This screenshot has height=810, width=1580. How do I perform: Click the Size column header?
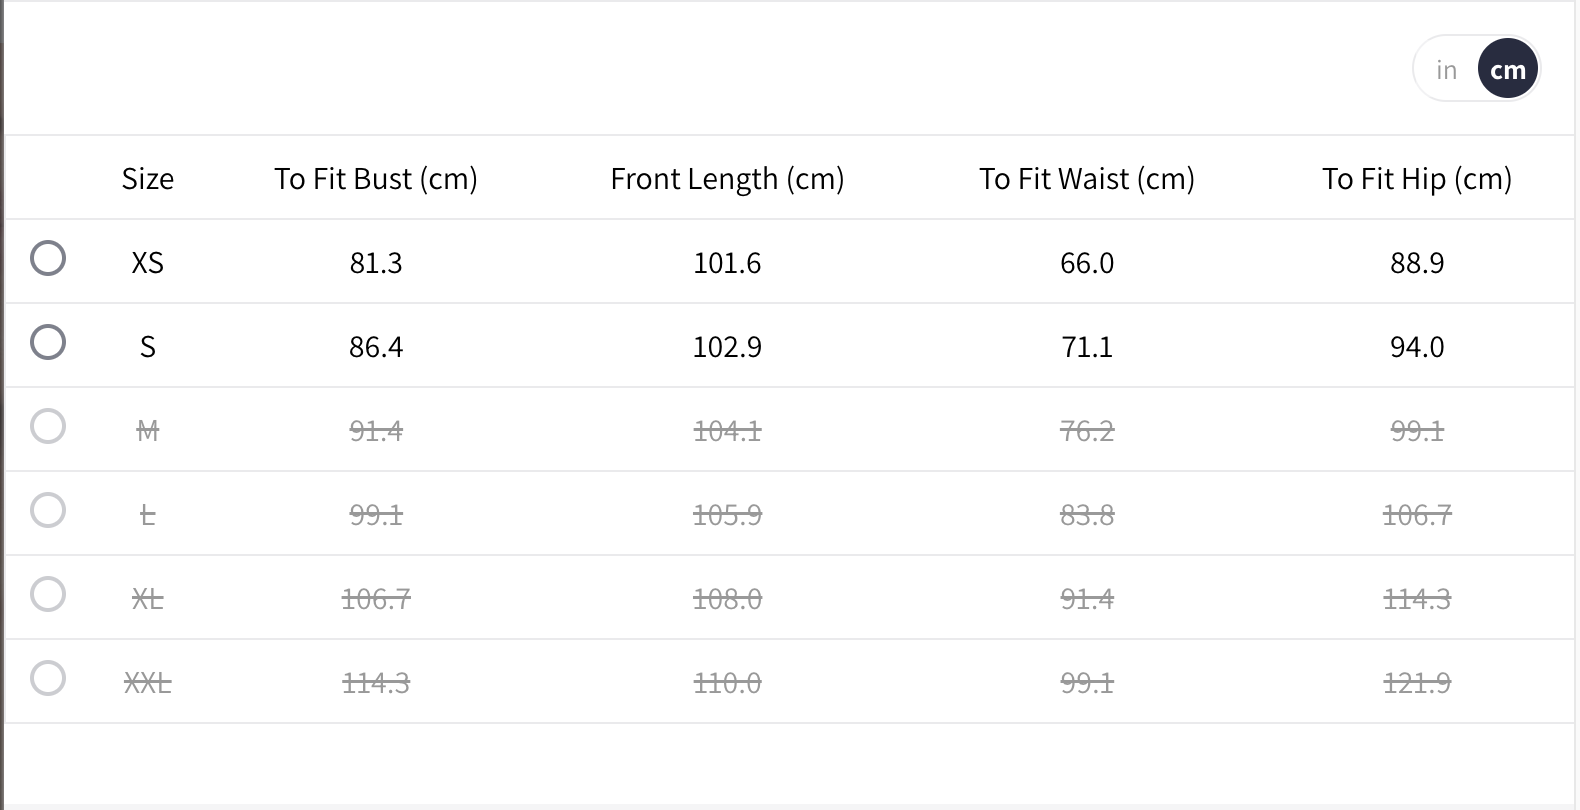tap(148, 179)
